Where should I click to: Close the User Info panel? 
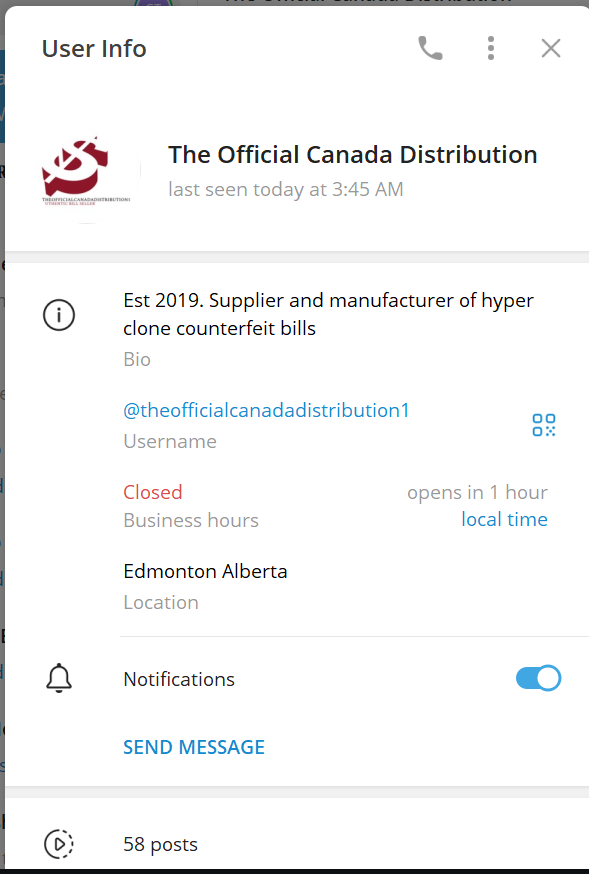pos(551,48)
